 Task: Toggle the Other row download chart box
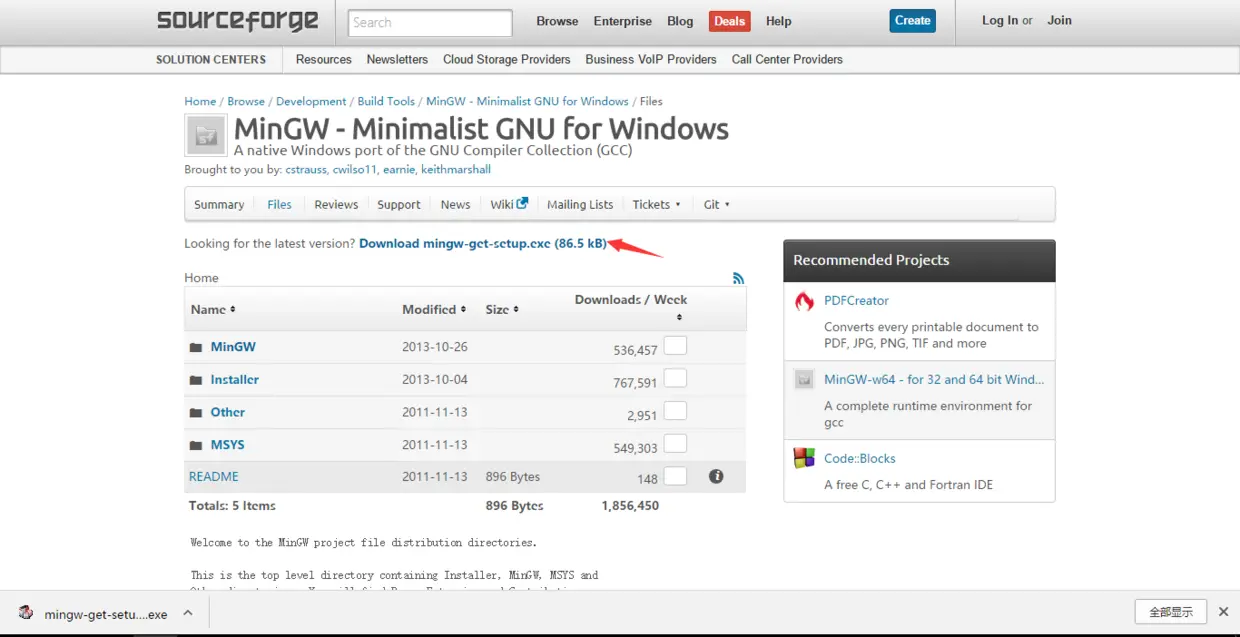click(675, 411)
